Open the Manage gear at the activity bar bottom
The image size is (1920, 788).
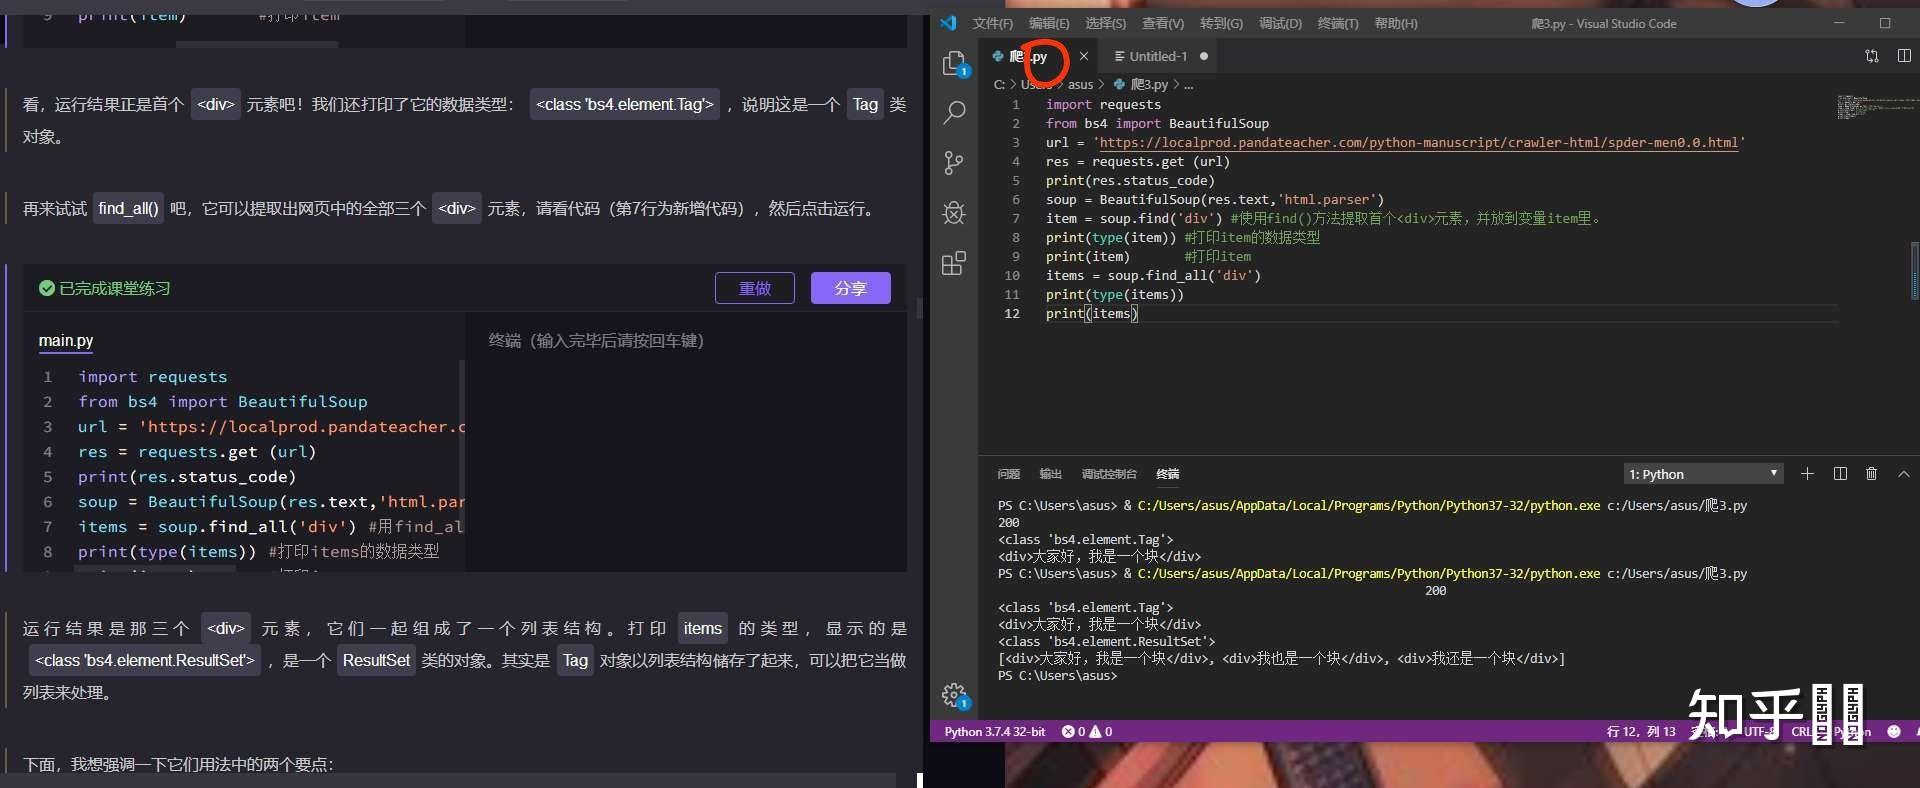[954, 695]
